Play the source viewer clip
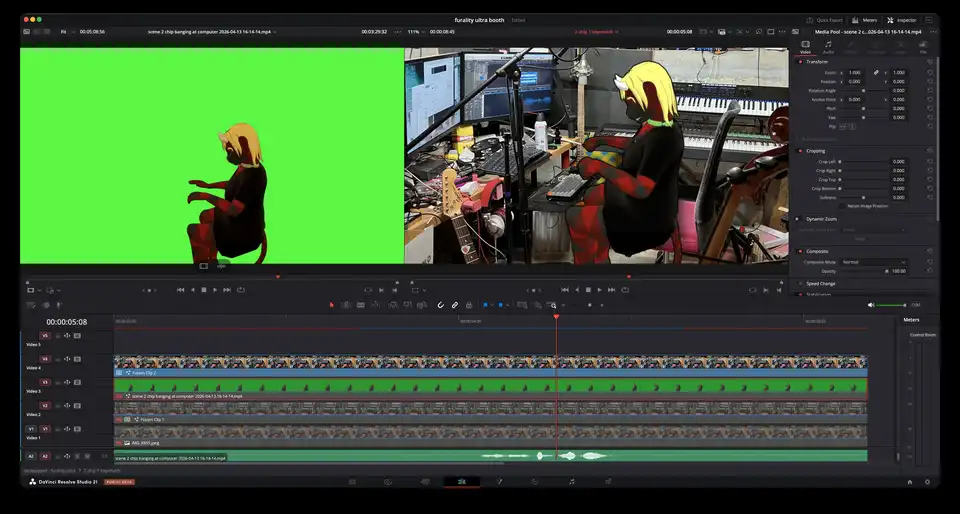The image size is (960, 514). pos(215,290)
